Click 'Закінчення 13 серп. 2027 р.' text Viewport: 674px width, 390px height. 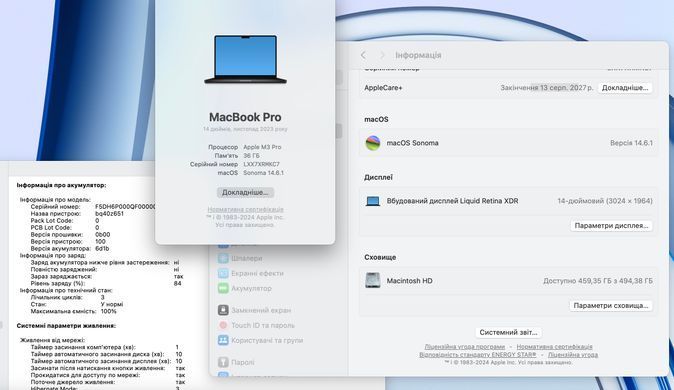tap(547, 88)
